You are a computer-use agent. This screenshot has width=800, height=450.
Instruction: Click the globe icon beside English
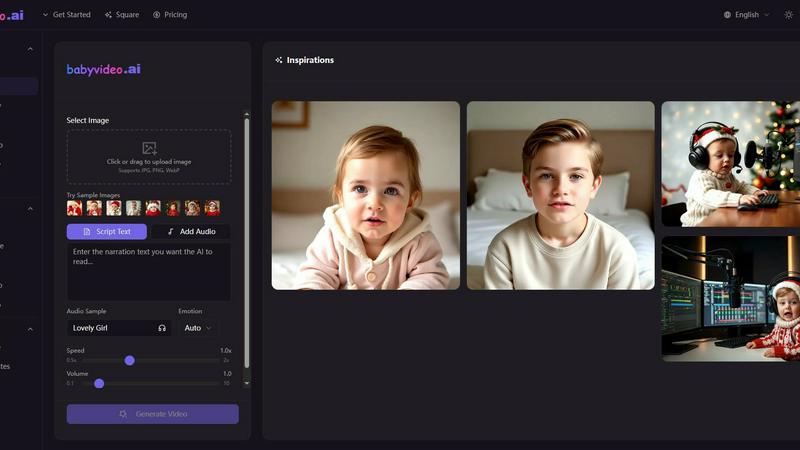click(727, 15)
